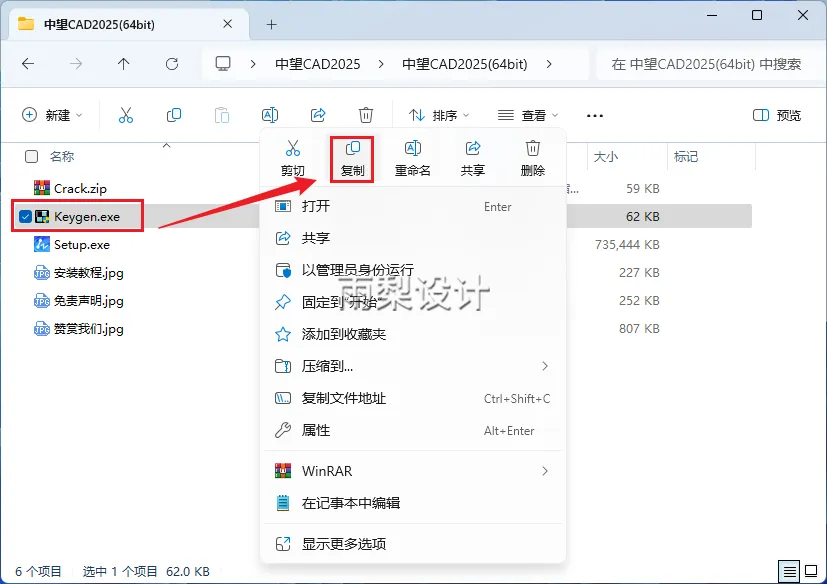Click the 59 KB size of Crack.zip
Image resolution: width=827 pixels, height=584 pixels.
click(x=642, y=188)
